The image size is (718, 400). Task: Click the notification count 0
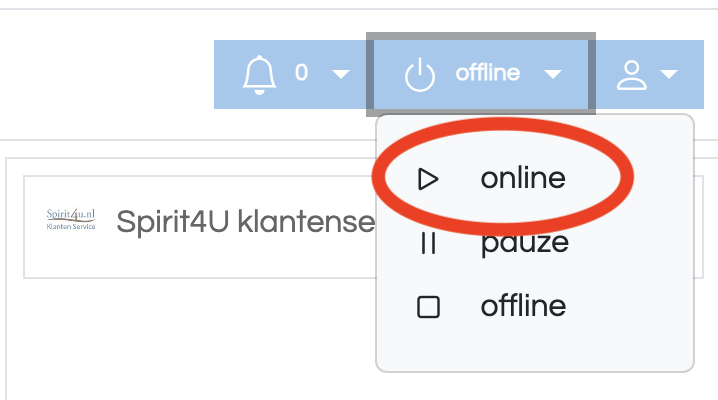click(x=301, y=73)
